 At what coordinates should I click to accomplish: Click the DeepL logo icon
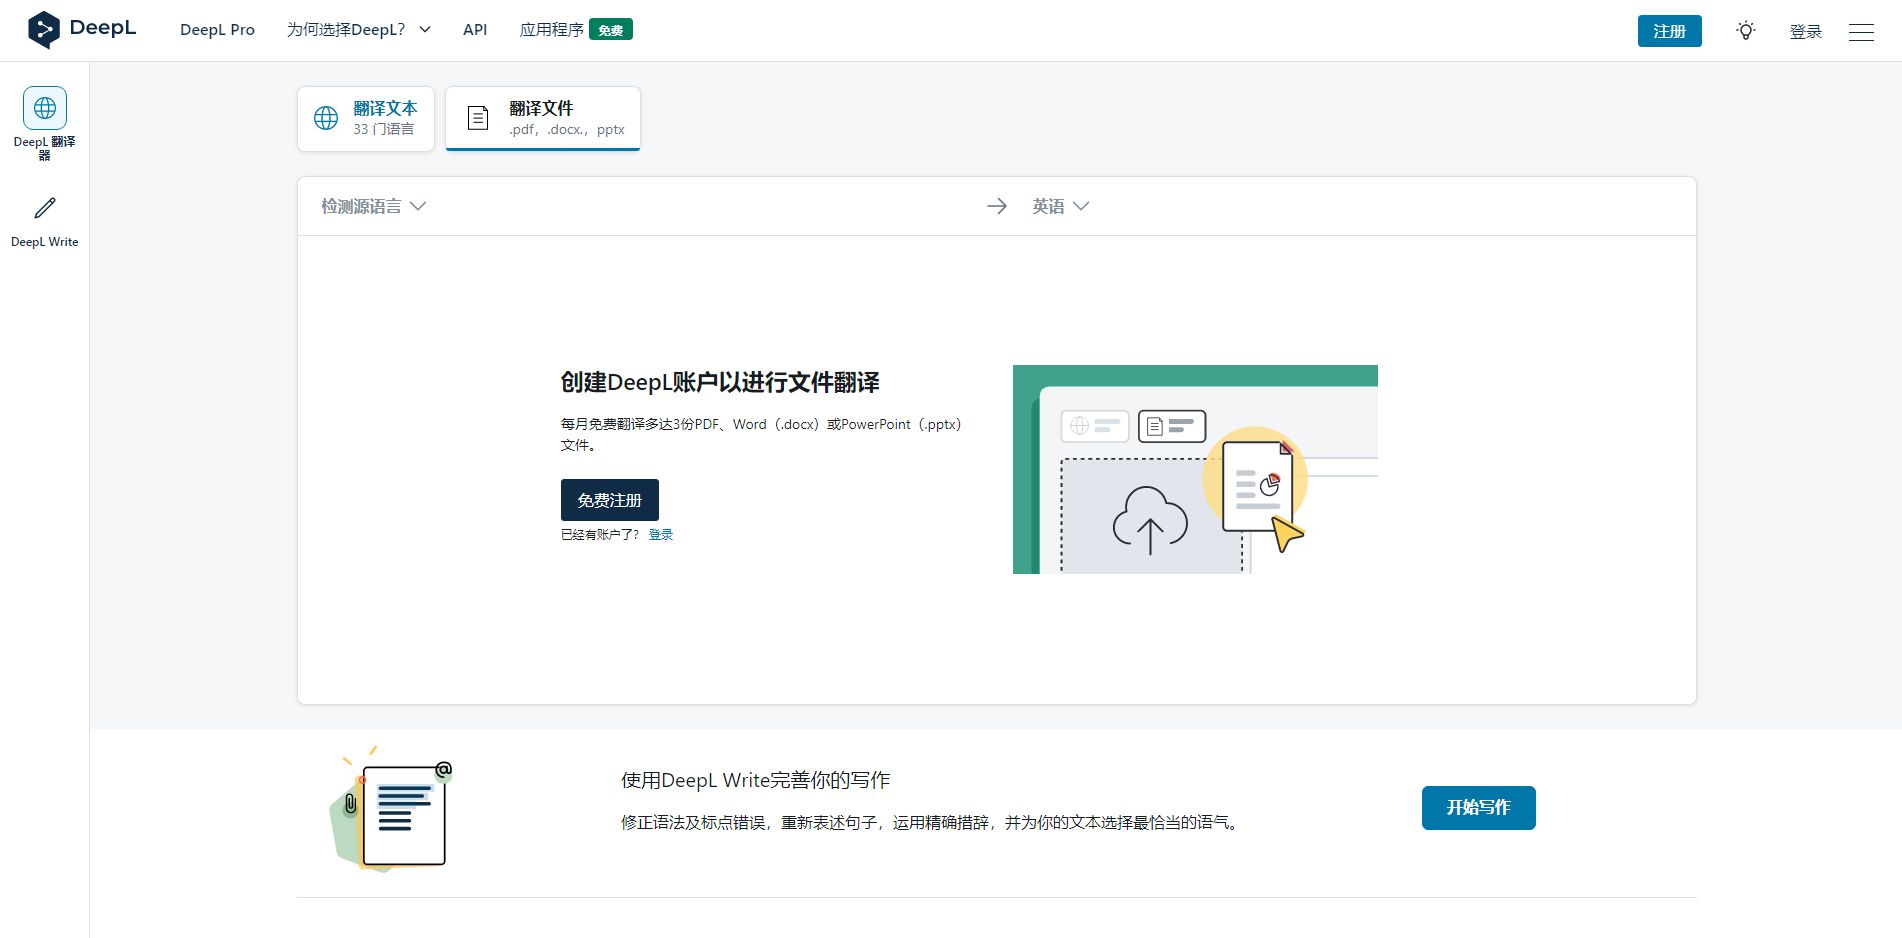[43, 30]
